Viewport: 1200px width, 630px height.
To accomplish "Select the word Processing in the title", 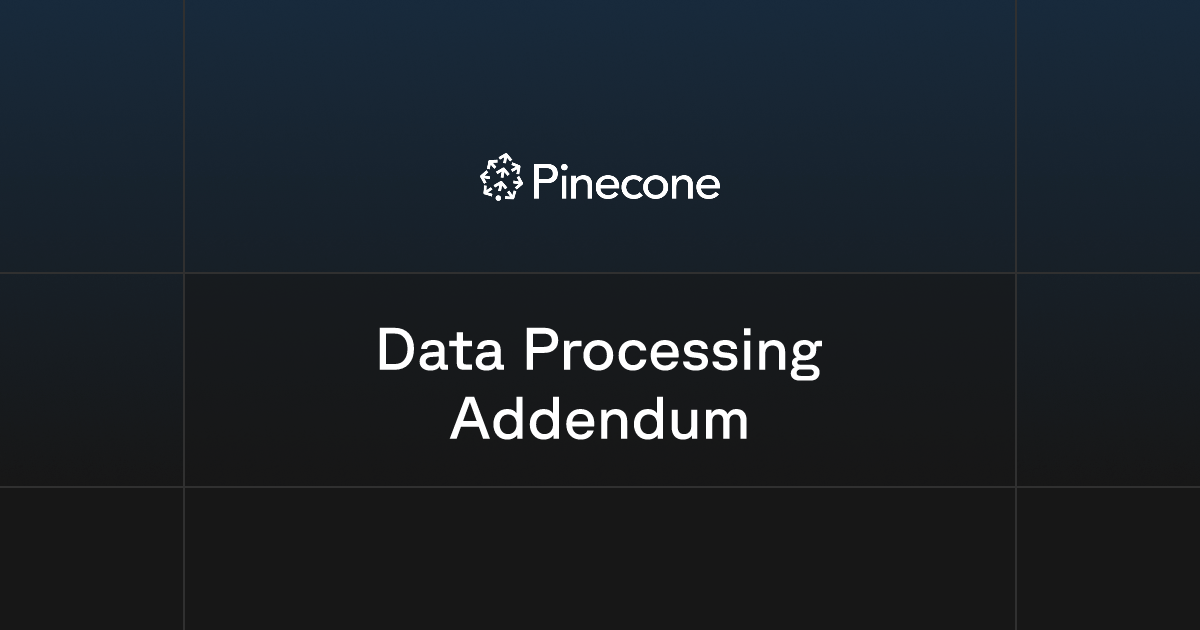I will pos(673,353).
